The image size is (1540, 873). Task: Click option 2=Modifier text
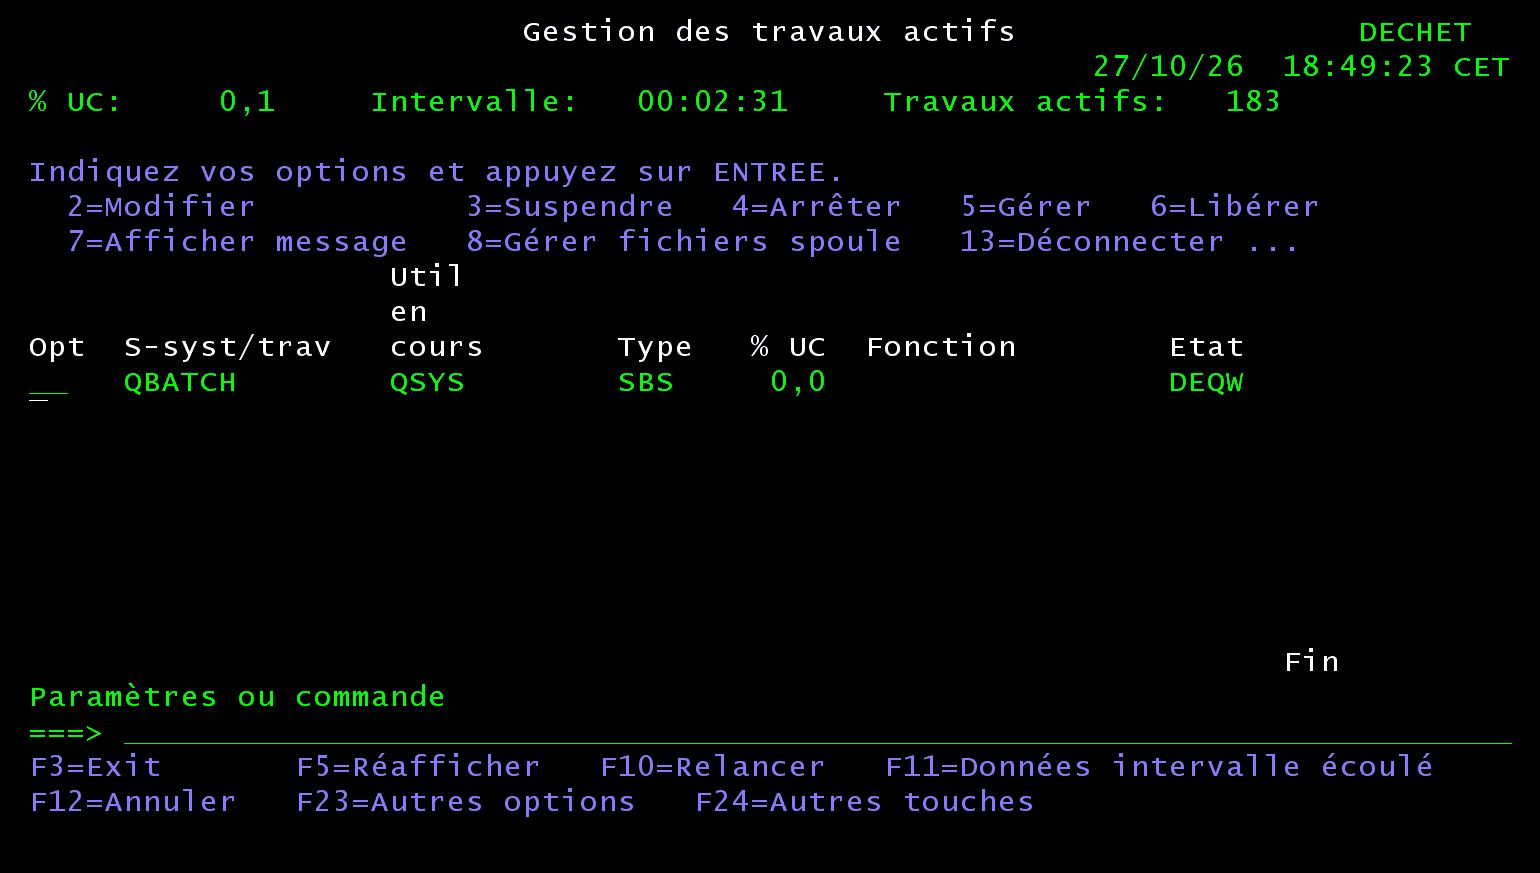[x=161, y=207]
